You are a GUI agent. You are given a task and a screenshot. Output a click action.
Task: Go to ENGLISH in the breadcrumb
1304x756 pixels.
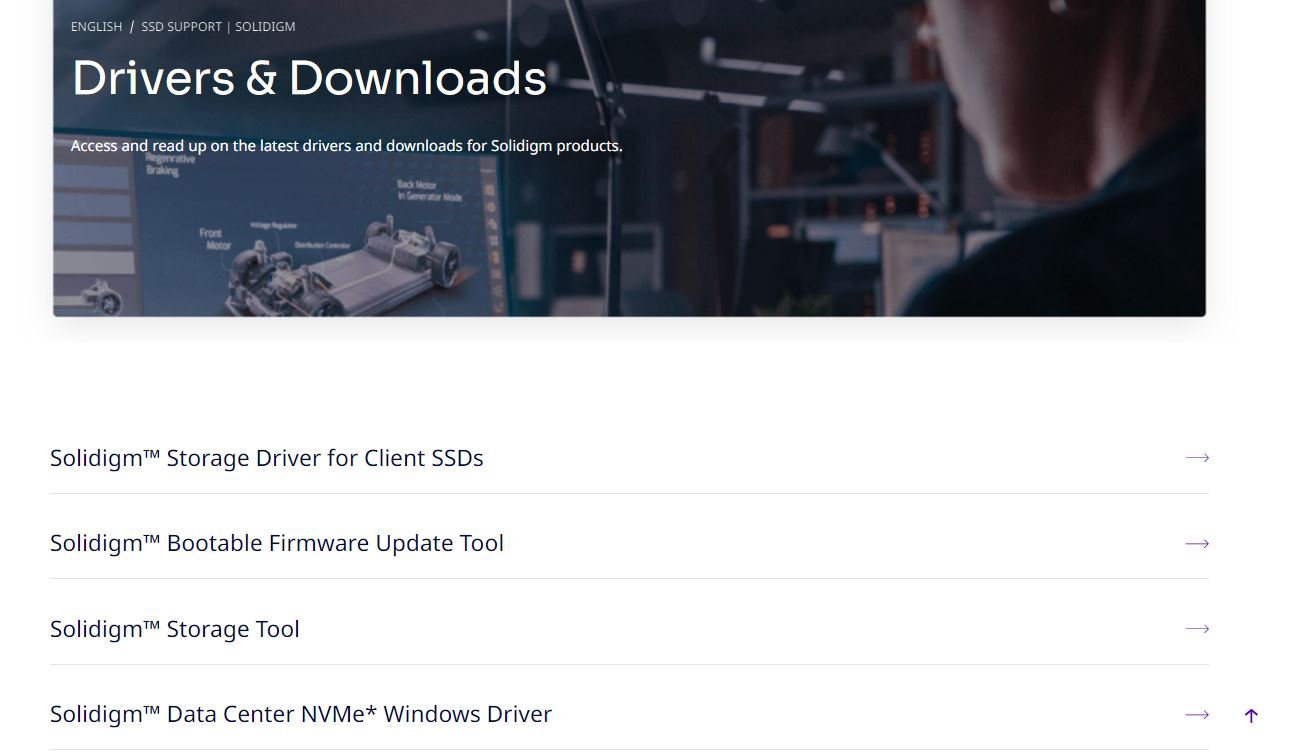pyautogui.click(x=96, y=27)
